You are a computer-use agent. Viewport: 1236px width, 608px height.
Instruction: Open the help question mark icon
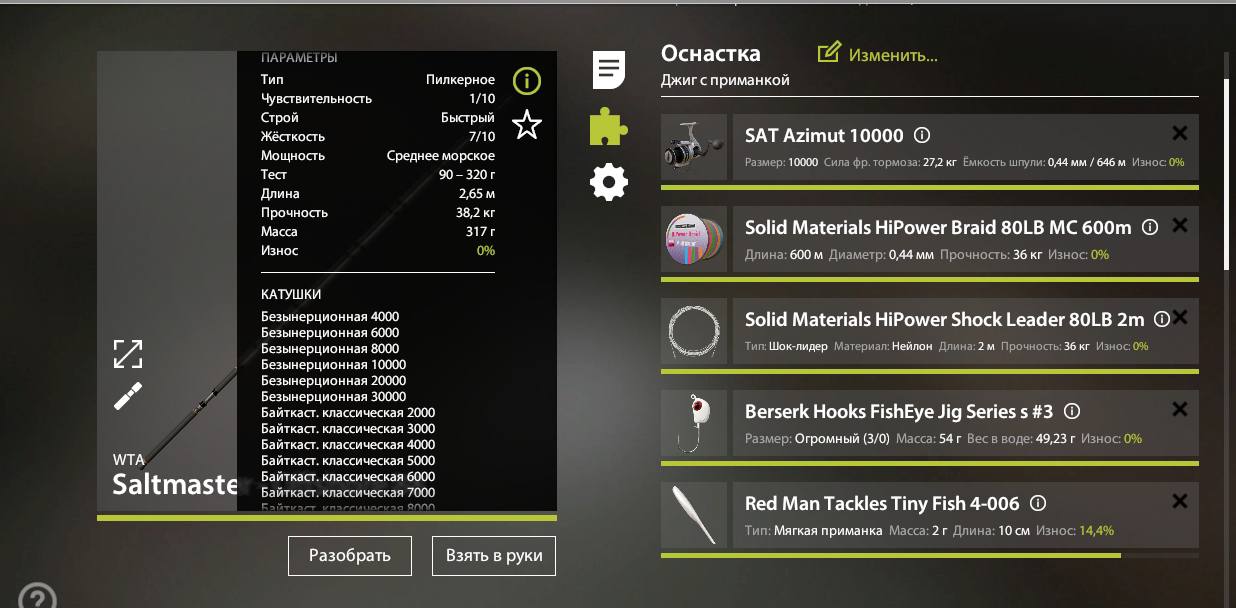[37, 597]
